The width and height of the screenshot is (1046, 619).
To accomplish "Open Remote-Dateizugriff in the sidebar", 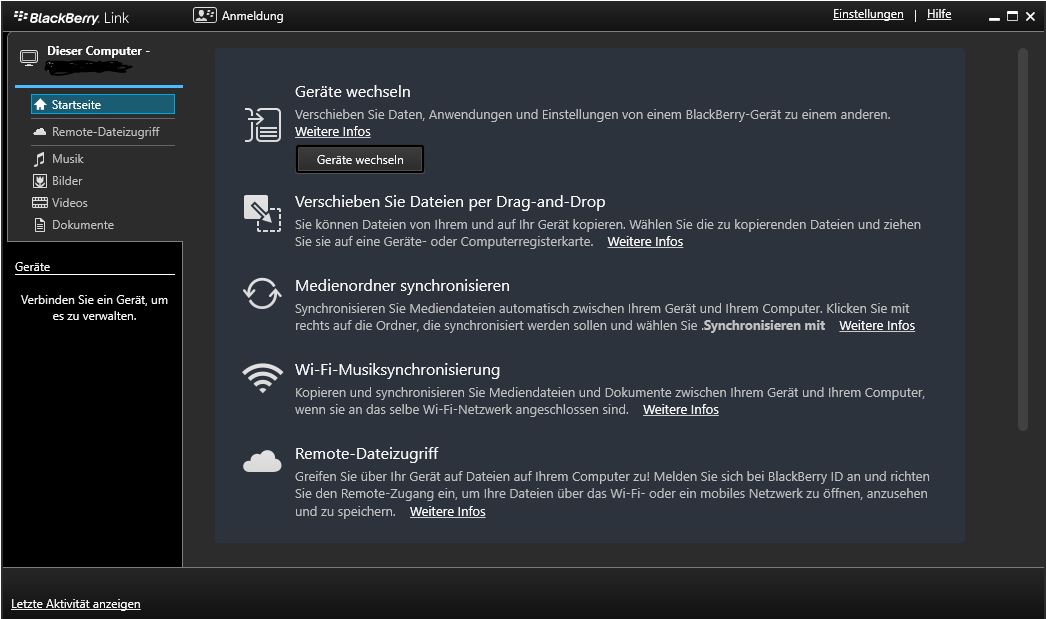I will coord(103,132).
